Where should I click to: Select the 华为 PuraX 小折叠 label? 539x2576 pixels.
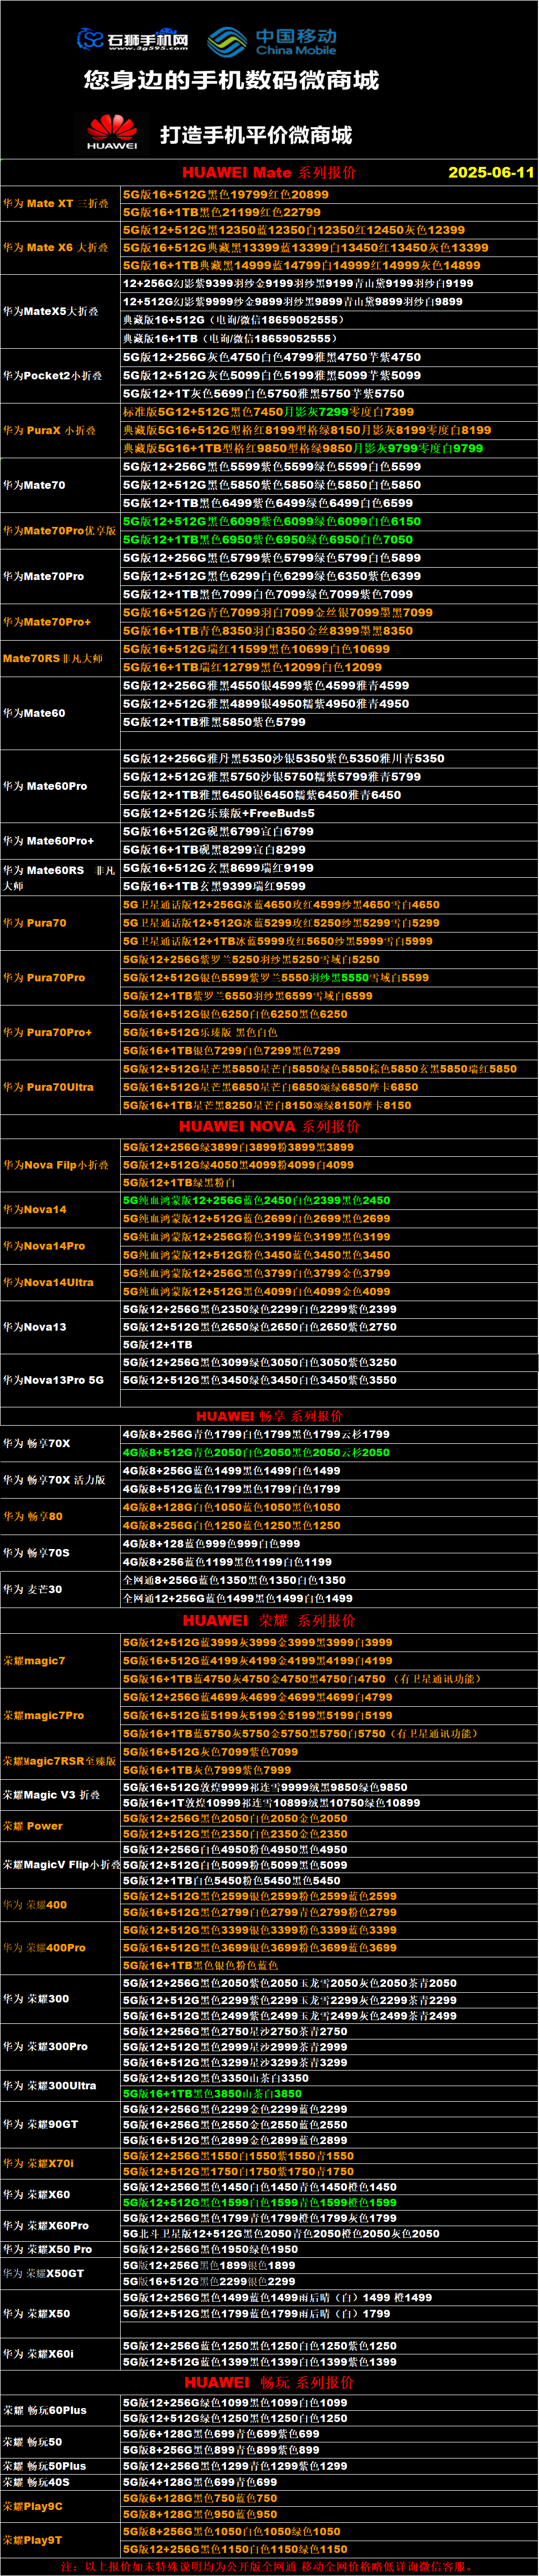[49, 430]
